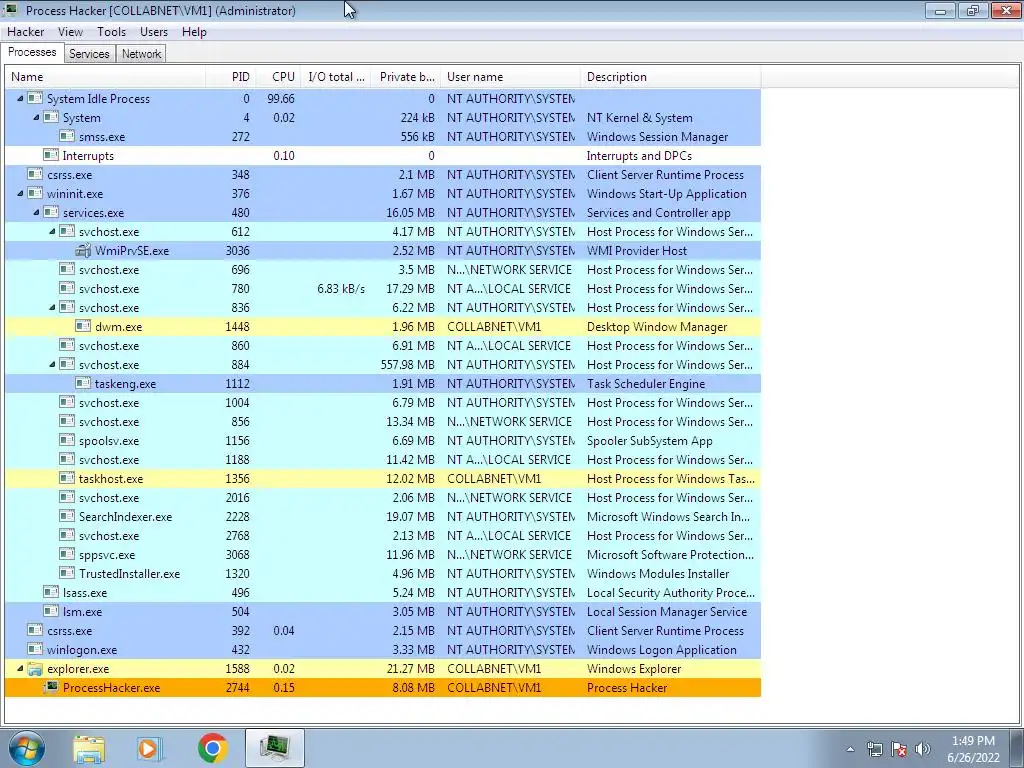Select the Processes tab
The height and width of the screenshot is (768, 1024).
coord(32,52)
